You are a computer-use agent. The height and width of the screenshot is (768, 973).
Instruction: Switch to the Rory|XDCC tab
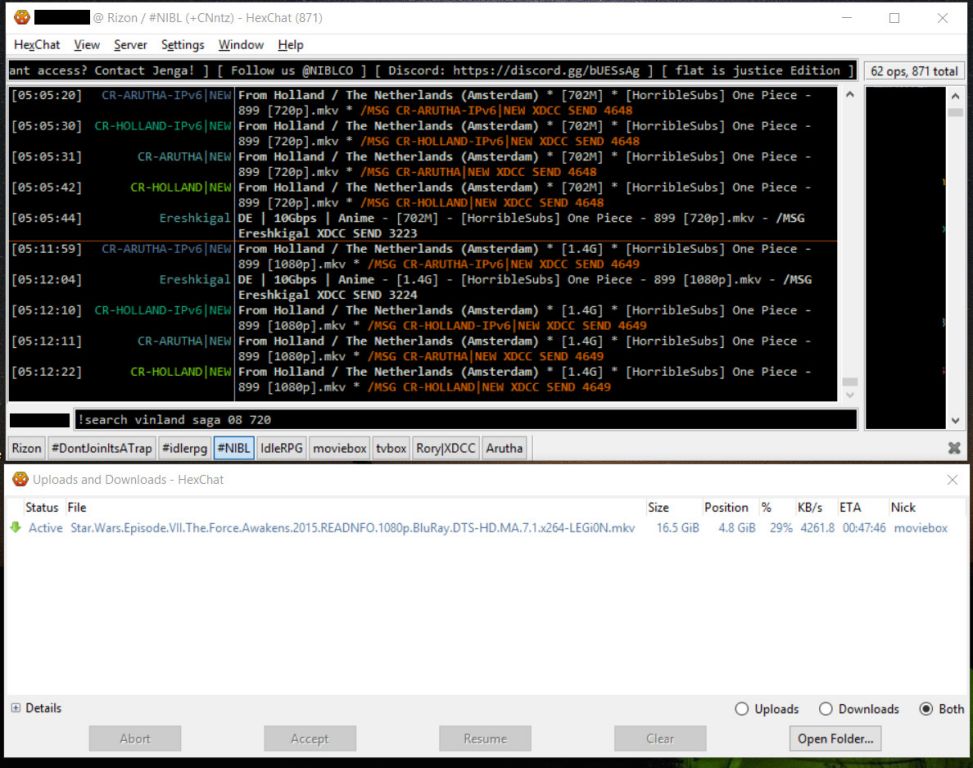(x=446, y=448)
